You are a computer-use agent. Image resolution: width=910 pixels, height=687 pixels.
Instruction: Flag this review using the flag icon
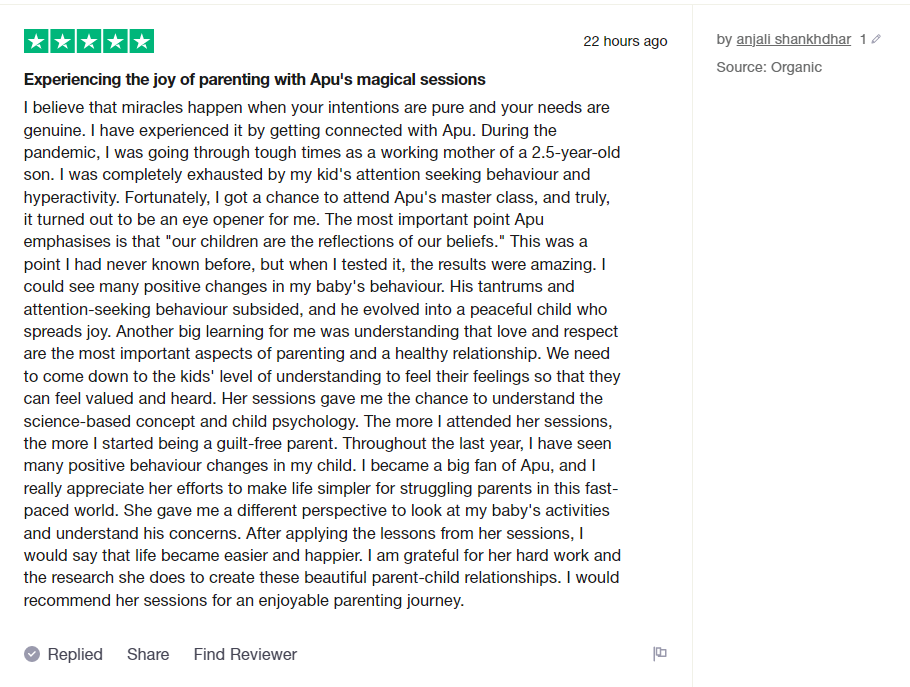click(x=660, y=654)
